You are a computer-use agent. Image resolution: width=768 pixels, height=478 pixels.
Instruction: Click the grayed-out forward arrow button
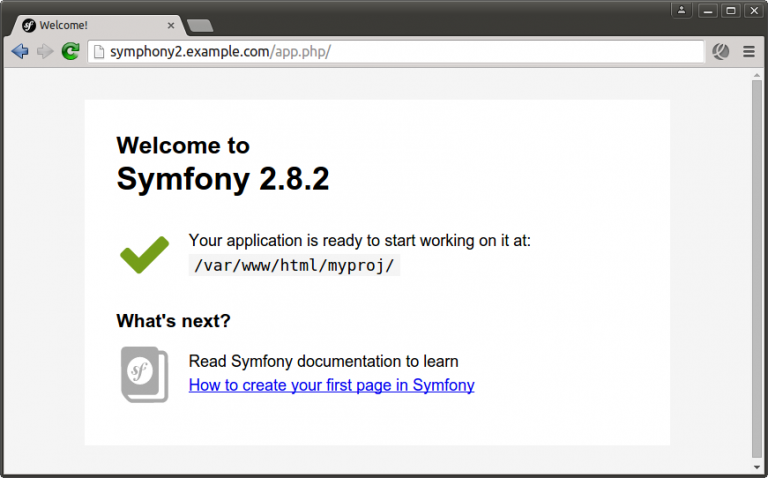pyautogui.click(x=44, y=51)
